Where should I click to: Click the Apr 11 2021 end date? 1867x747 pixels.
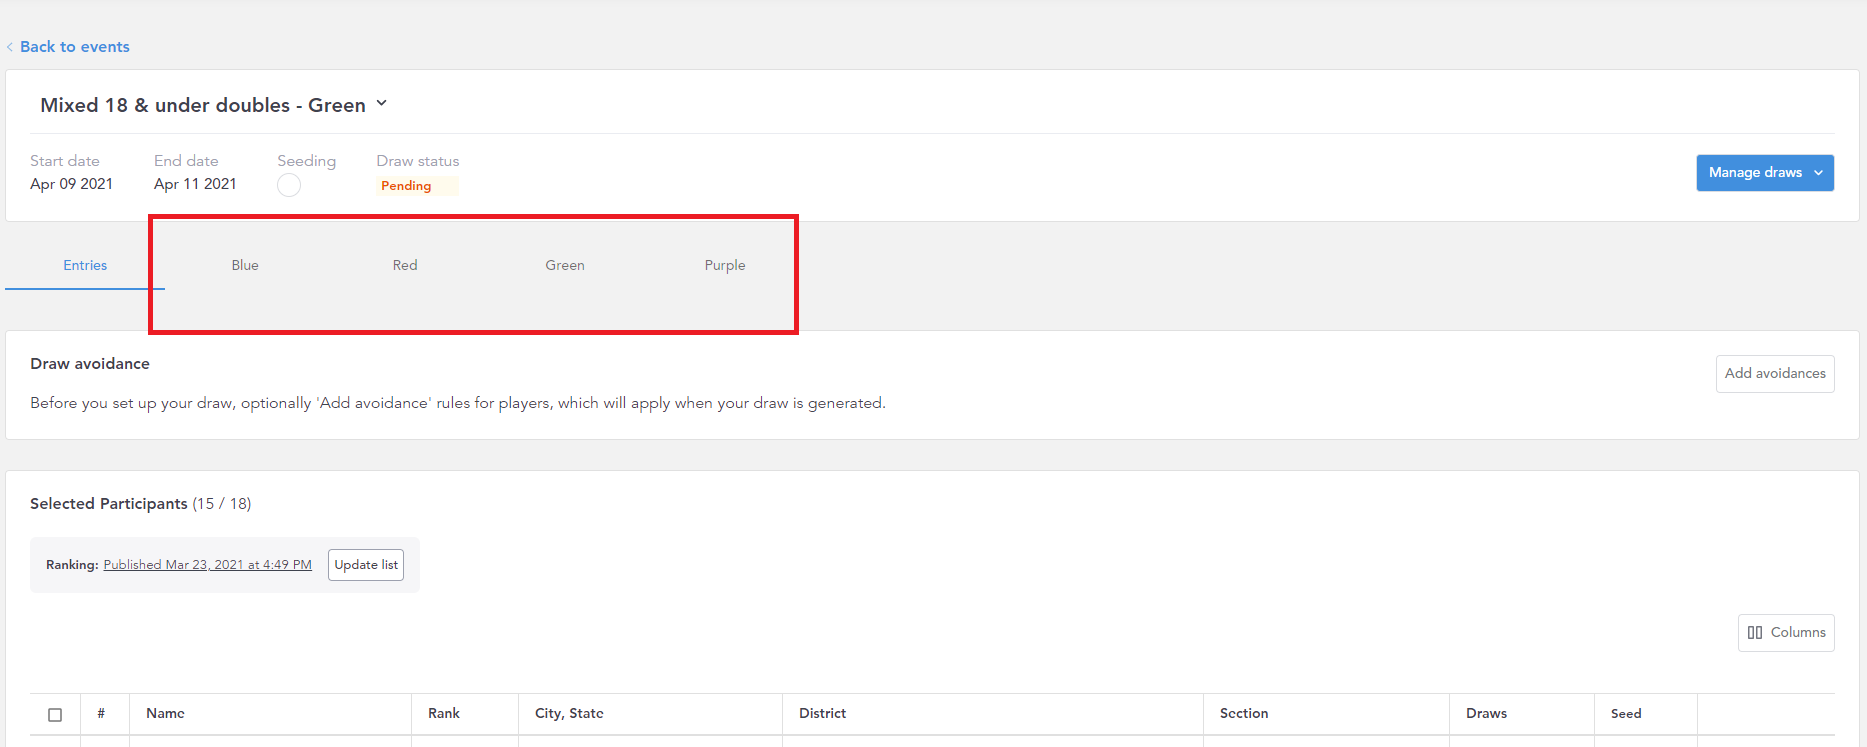(195, 184)
